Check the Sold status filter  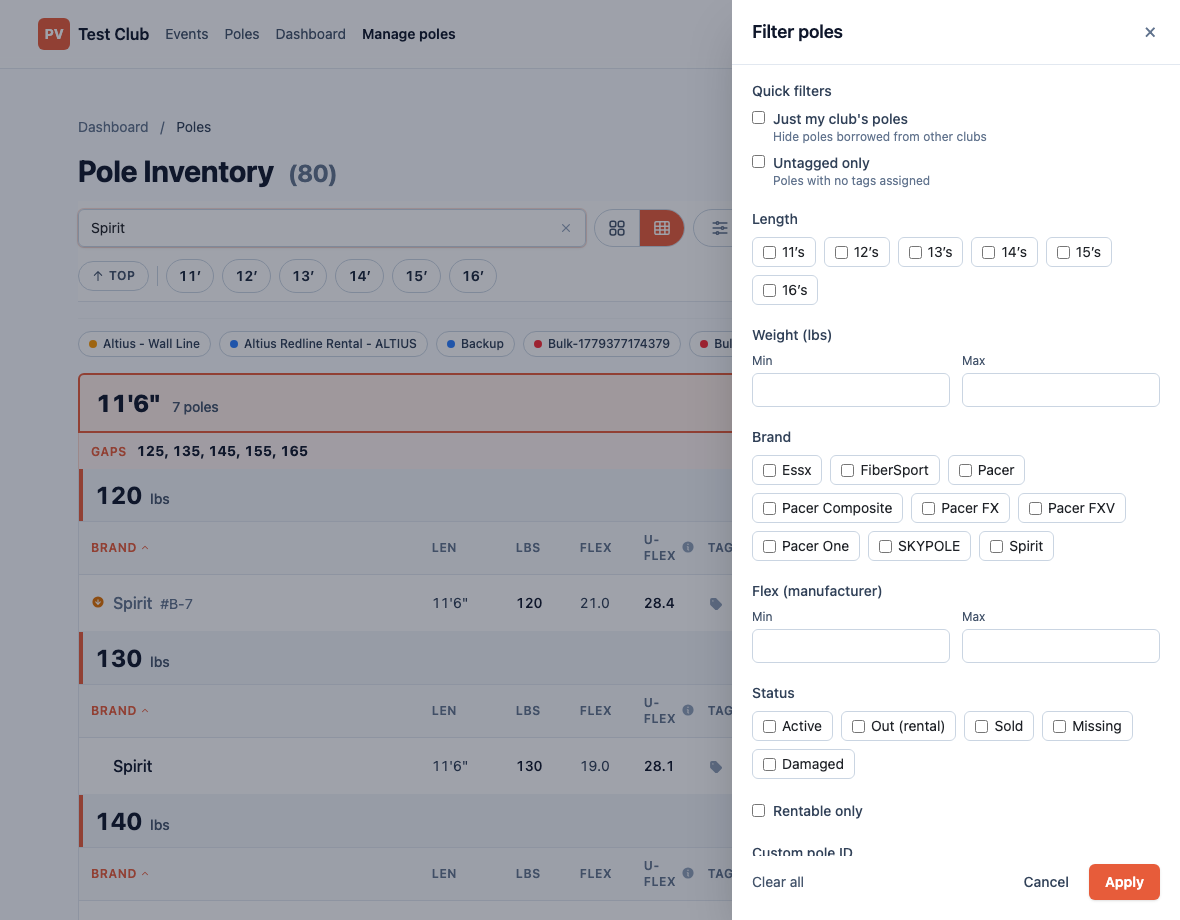click(981, 727)
